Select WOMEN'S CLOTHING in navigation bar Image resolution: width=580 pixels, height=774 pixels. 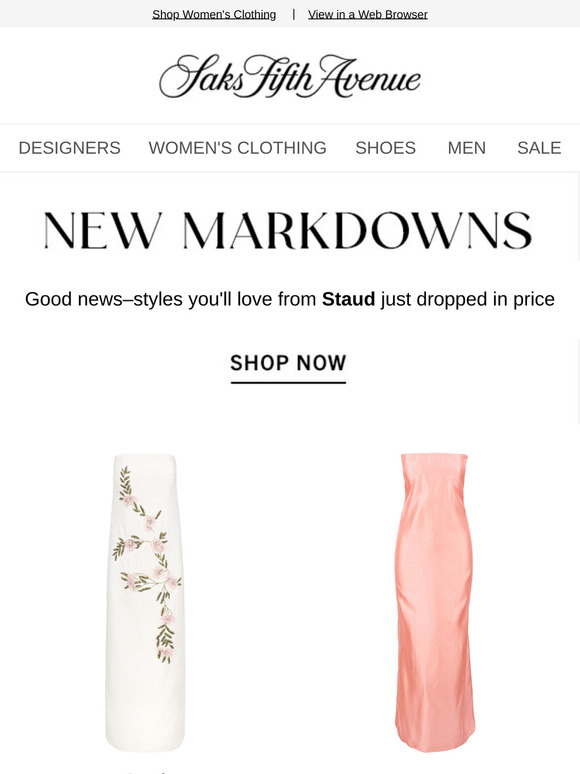[237, 148]
